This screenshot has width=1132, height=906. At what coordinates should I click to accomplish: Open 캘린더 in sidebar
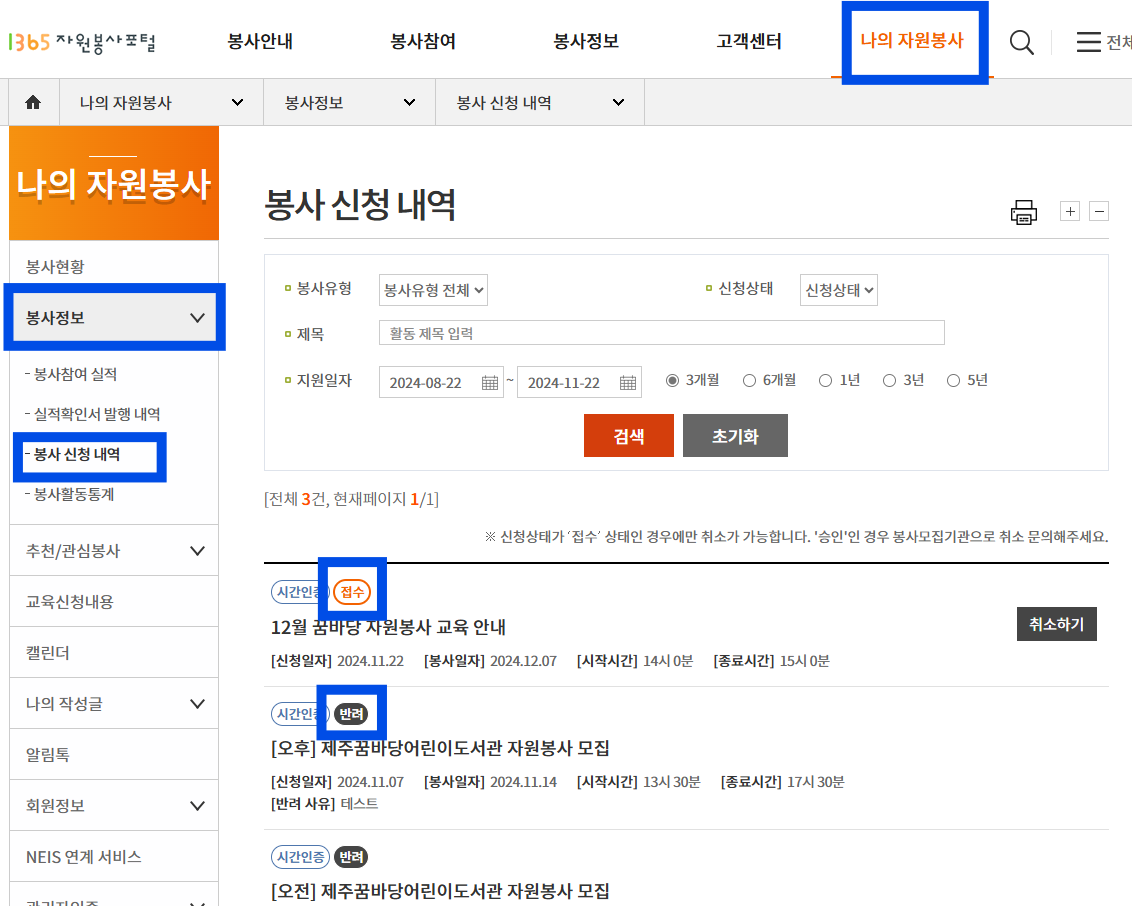click(x=114, y=653)
